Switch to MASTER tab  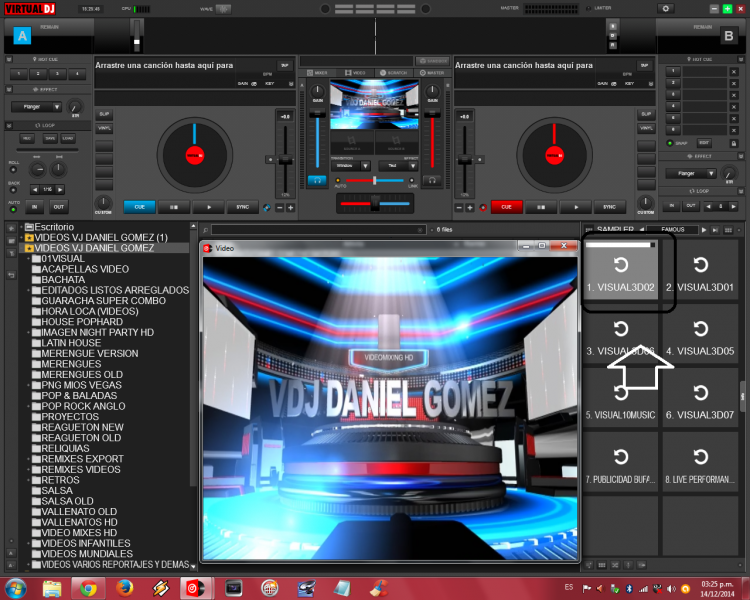pyautogui.click(x=431, y=73)
